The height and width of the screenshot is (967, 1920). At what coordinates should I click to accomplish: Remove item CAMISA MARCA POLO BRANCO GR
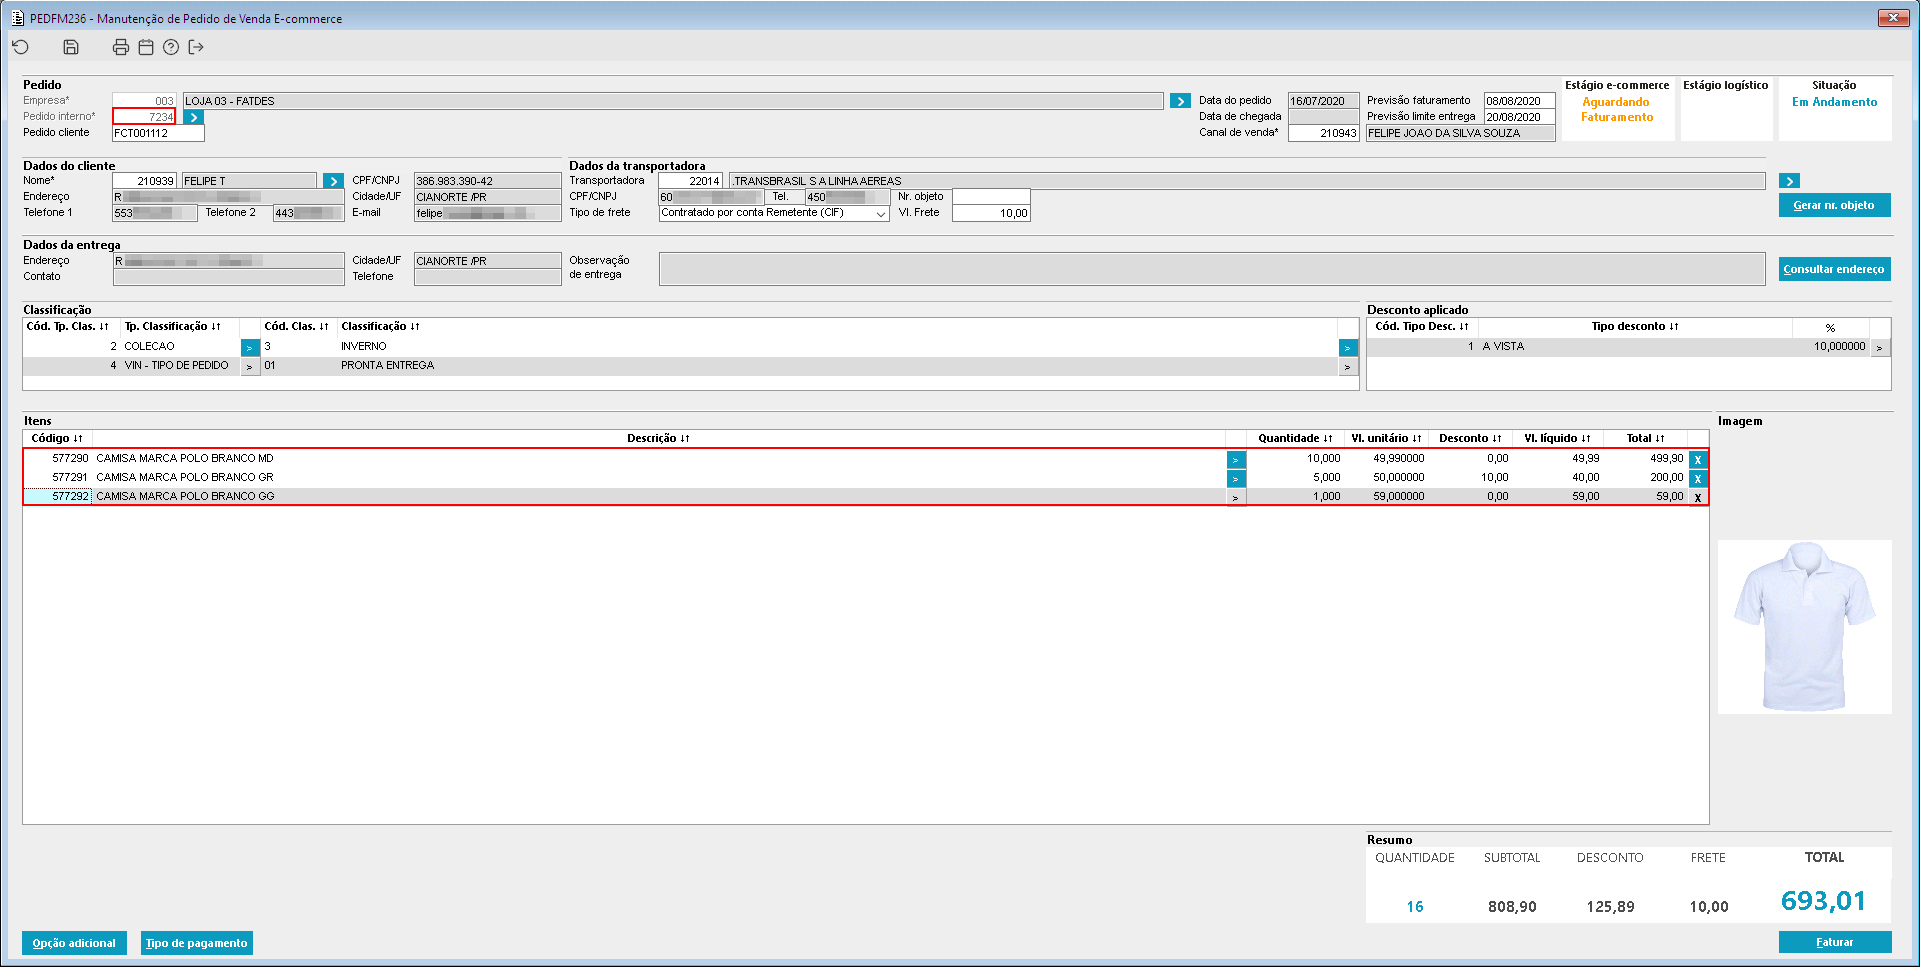click(1698, 478)
